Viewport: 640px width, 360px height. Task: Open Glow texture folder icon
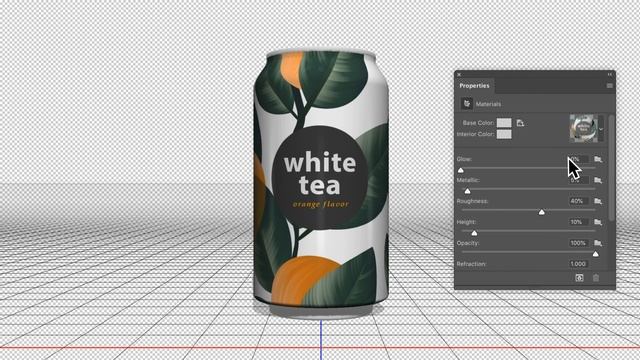[598, 159]
